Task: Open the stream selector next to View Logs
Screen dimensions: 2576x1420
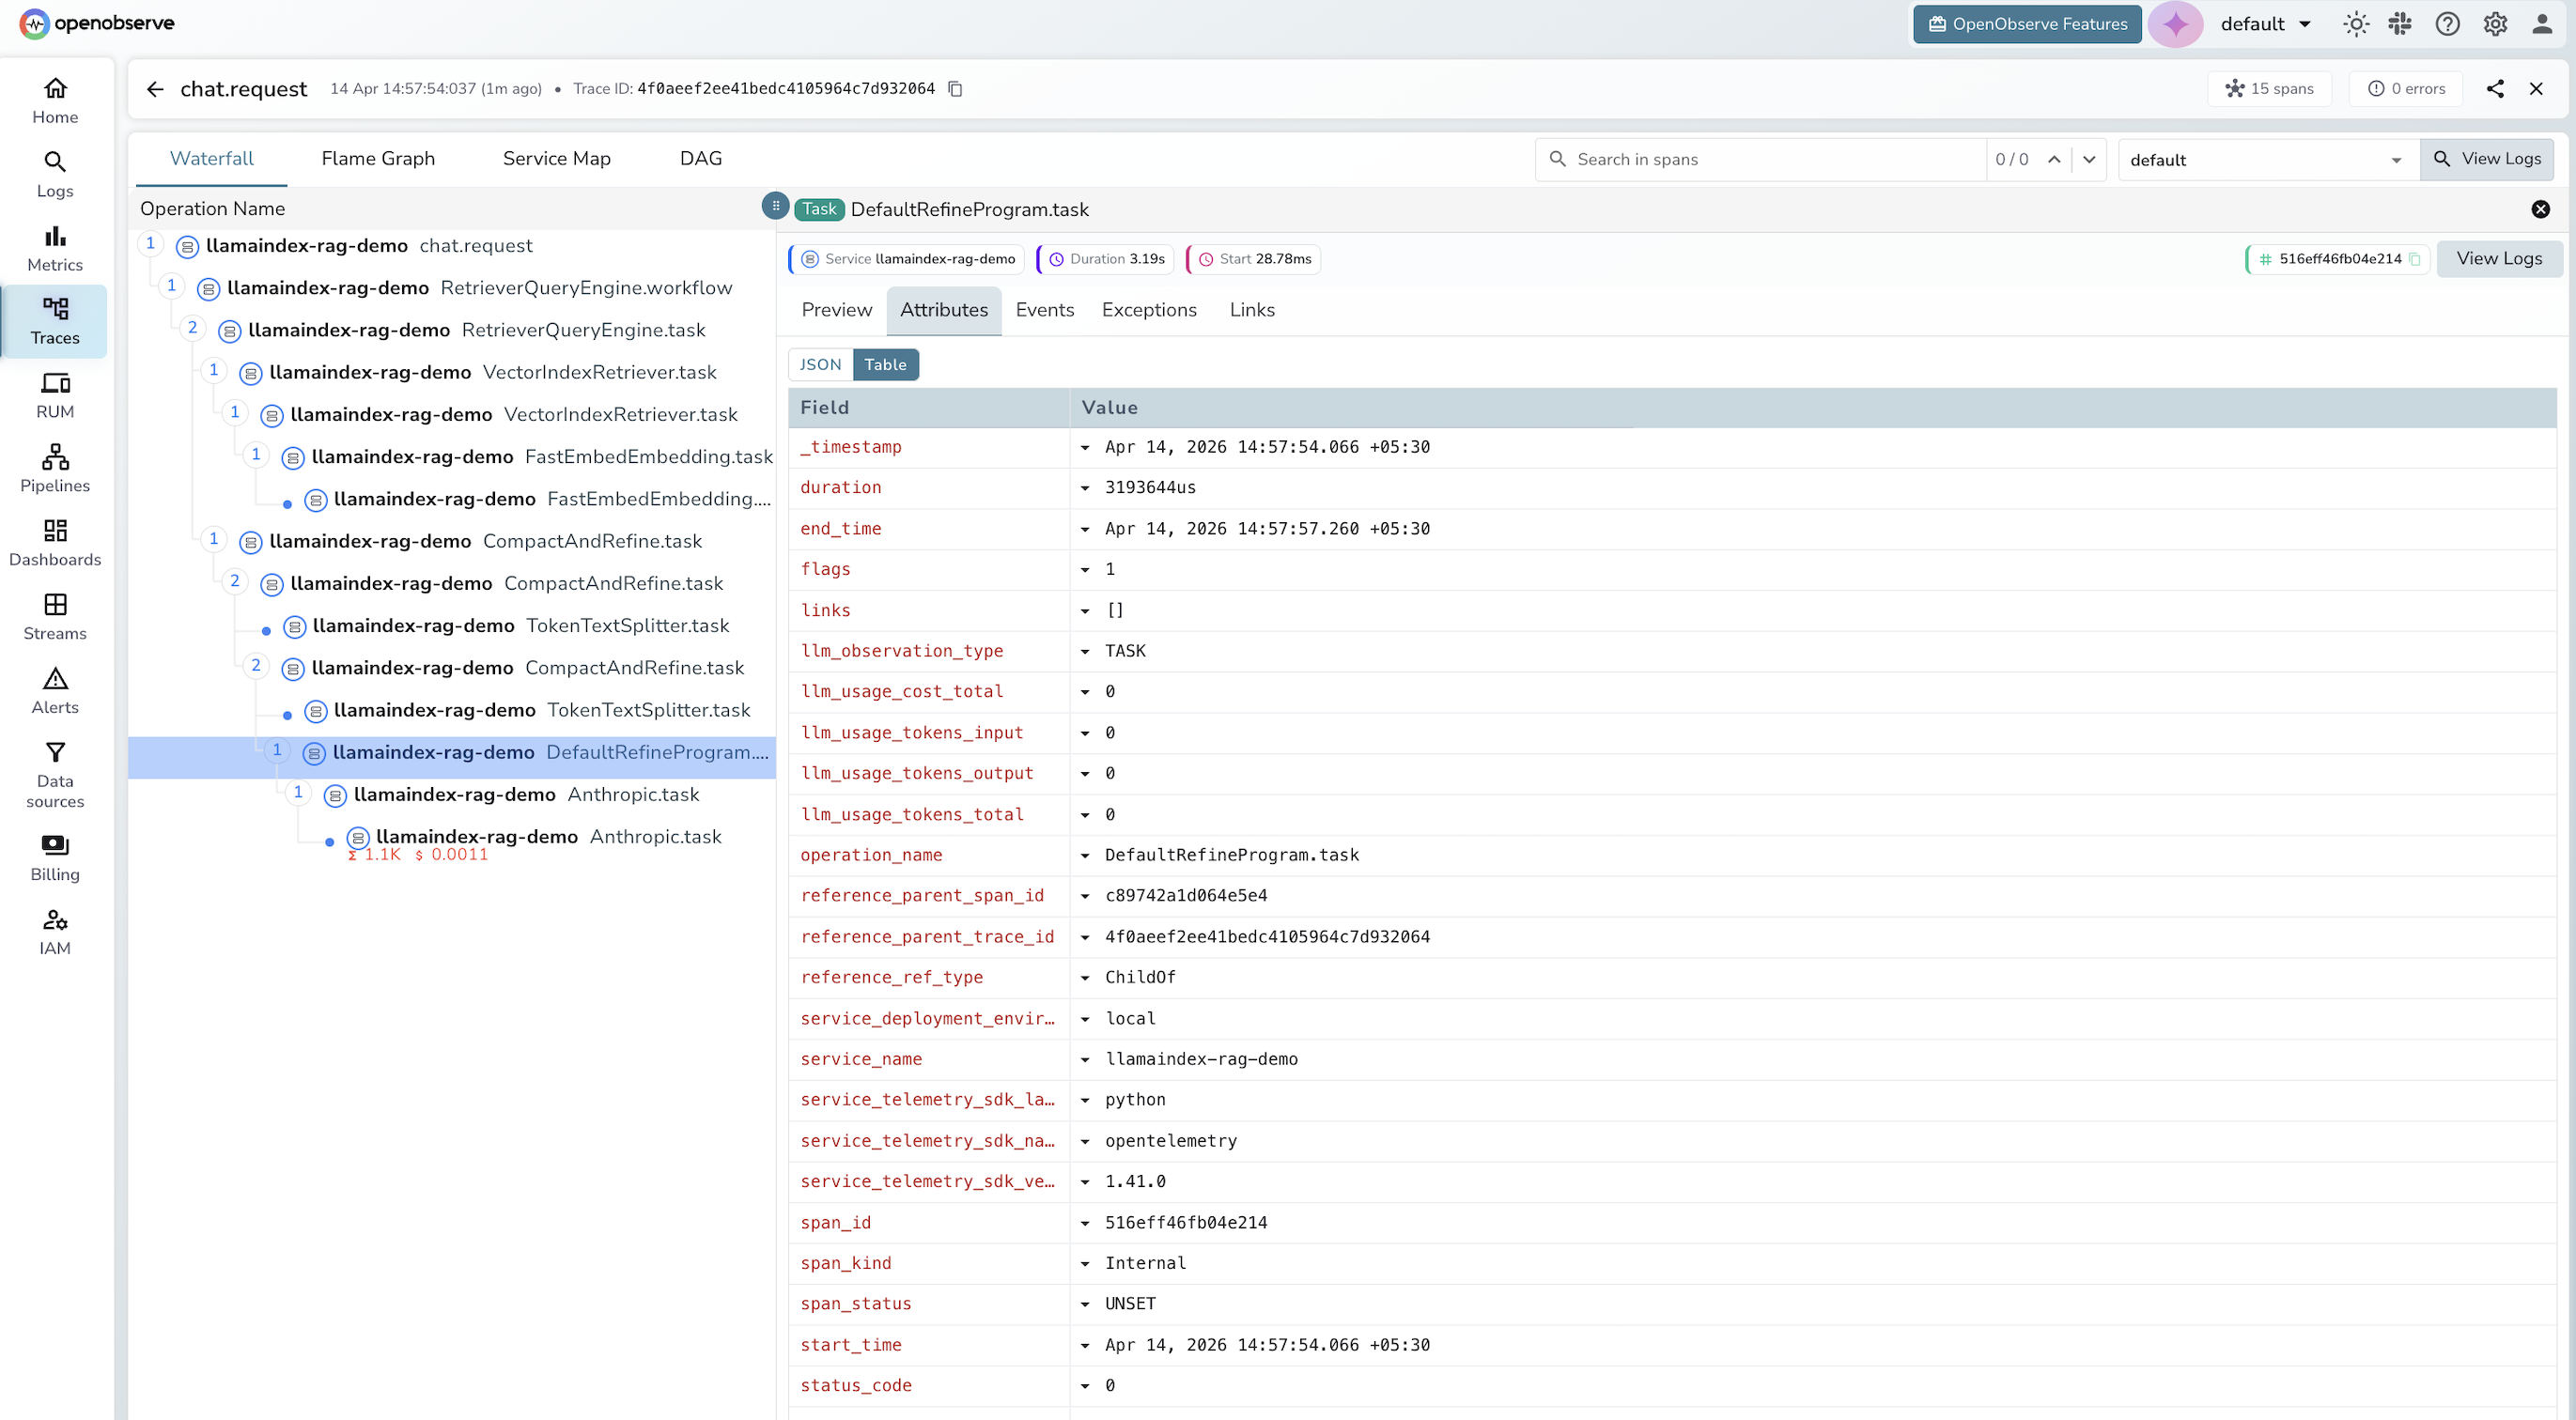Action: [x=2267, y=159]
